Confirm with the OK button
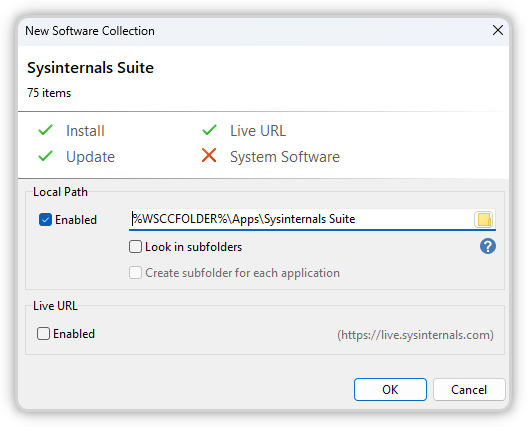 (x=390, y=389)
